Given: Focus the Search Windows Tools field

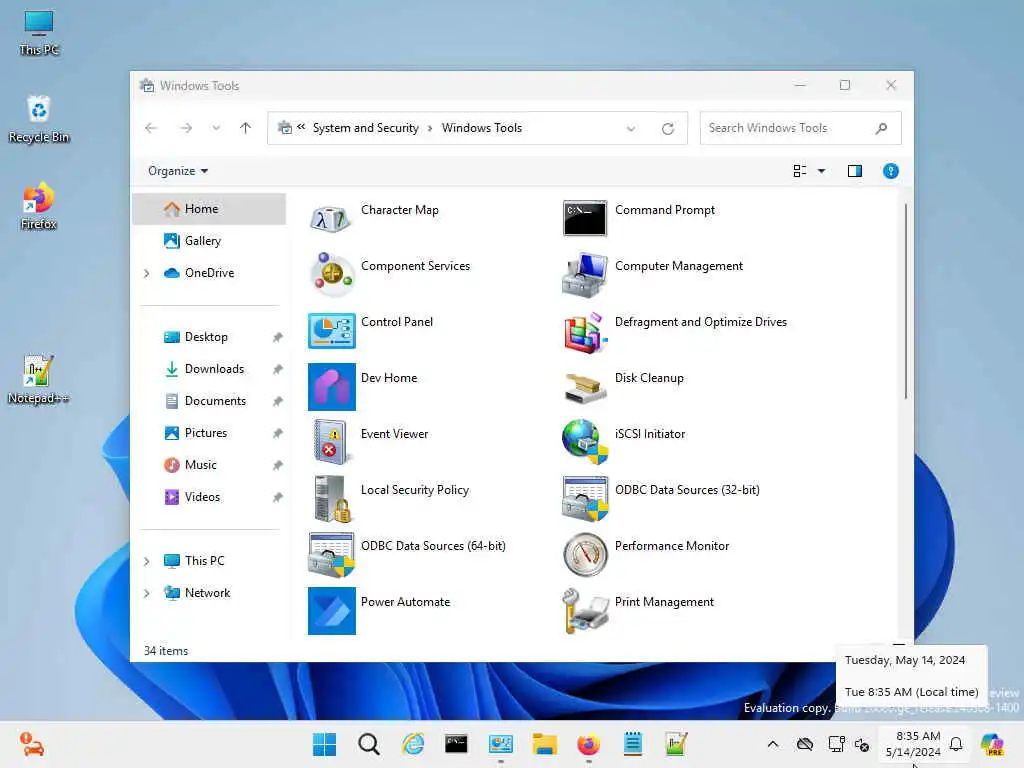Looking at the screenshot, I should click(x=800, y=128).
